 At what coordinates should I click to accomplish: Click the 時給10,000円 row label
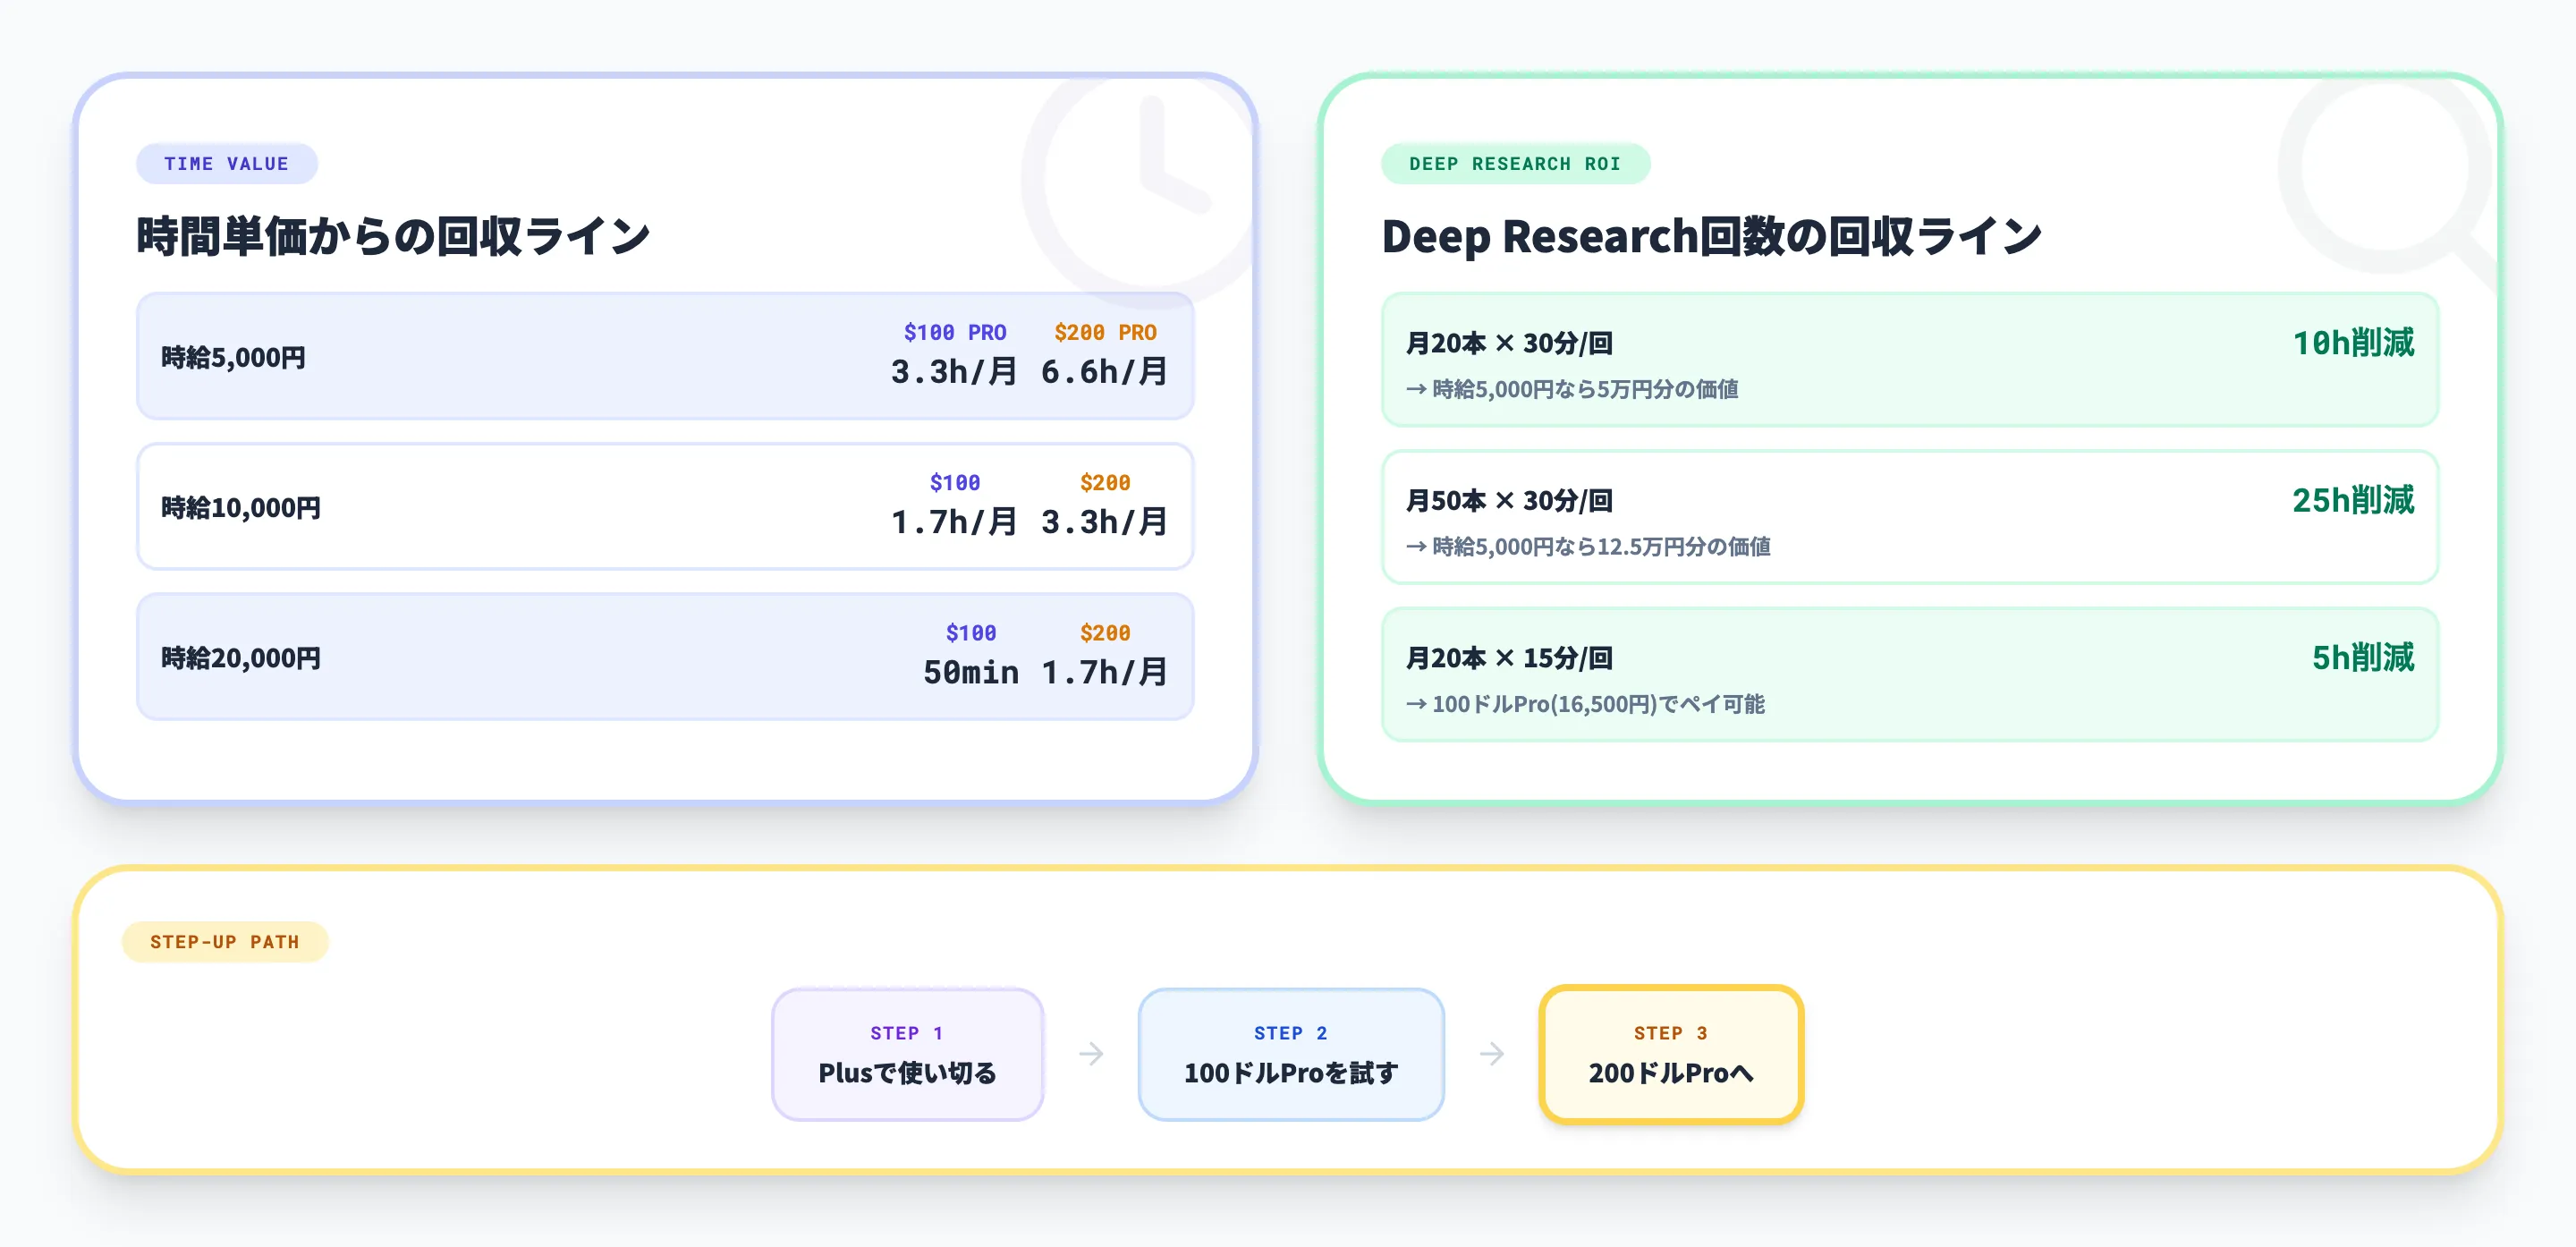pyautogui.click(x=241, y=507)
